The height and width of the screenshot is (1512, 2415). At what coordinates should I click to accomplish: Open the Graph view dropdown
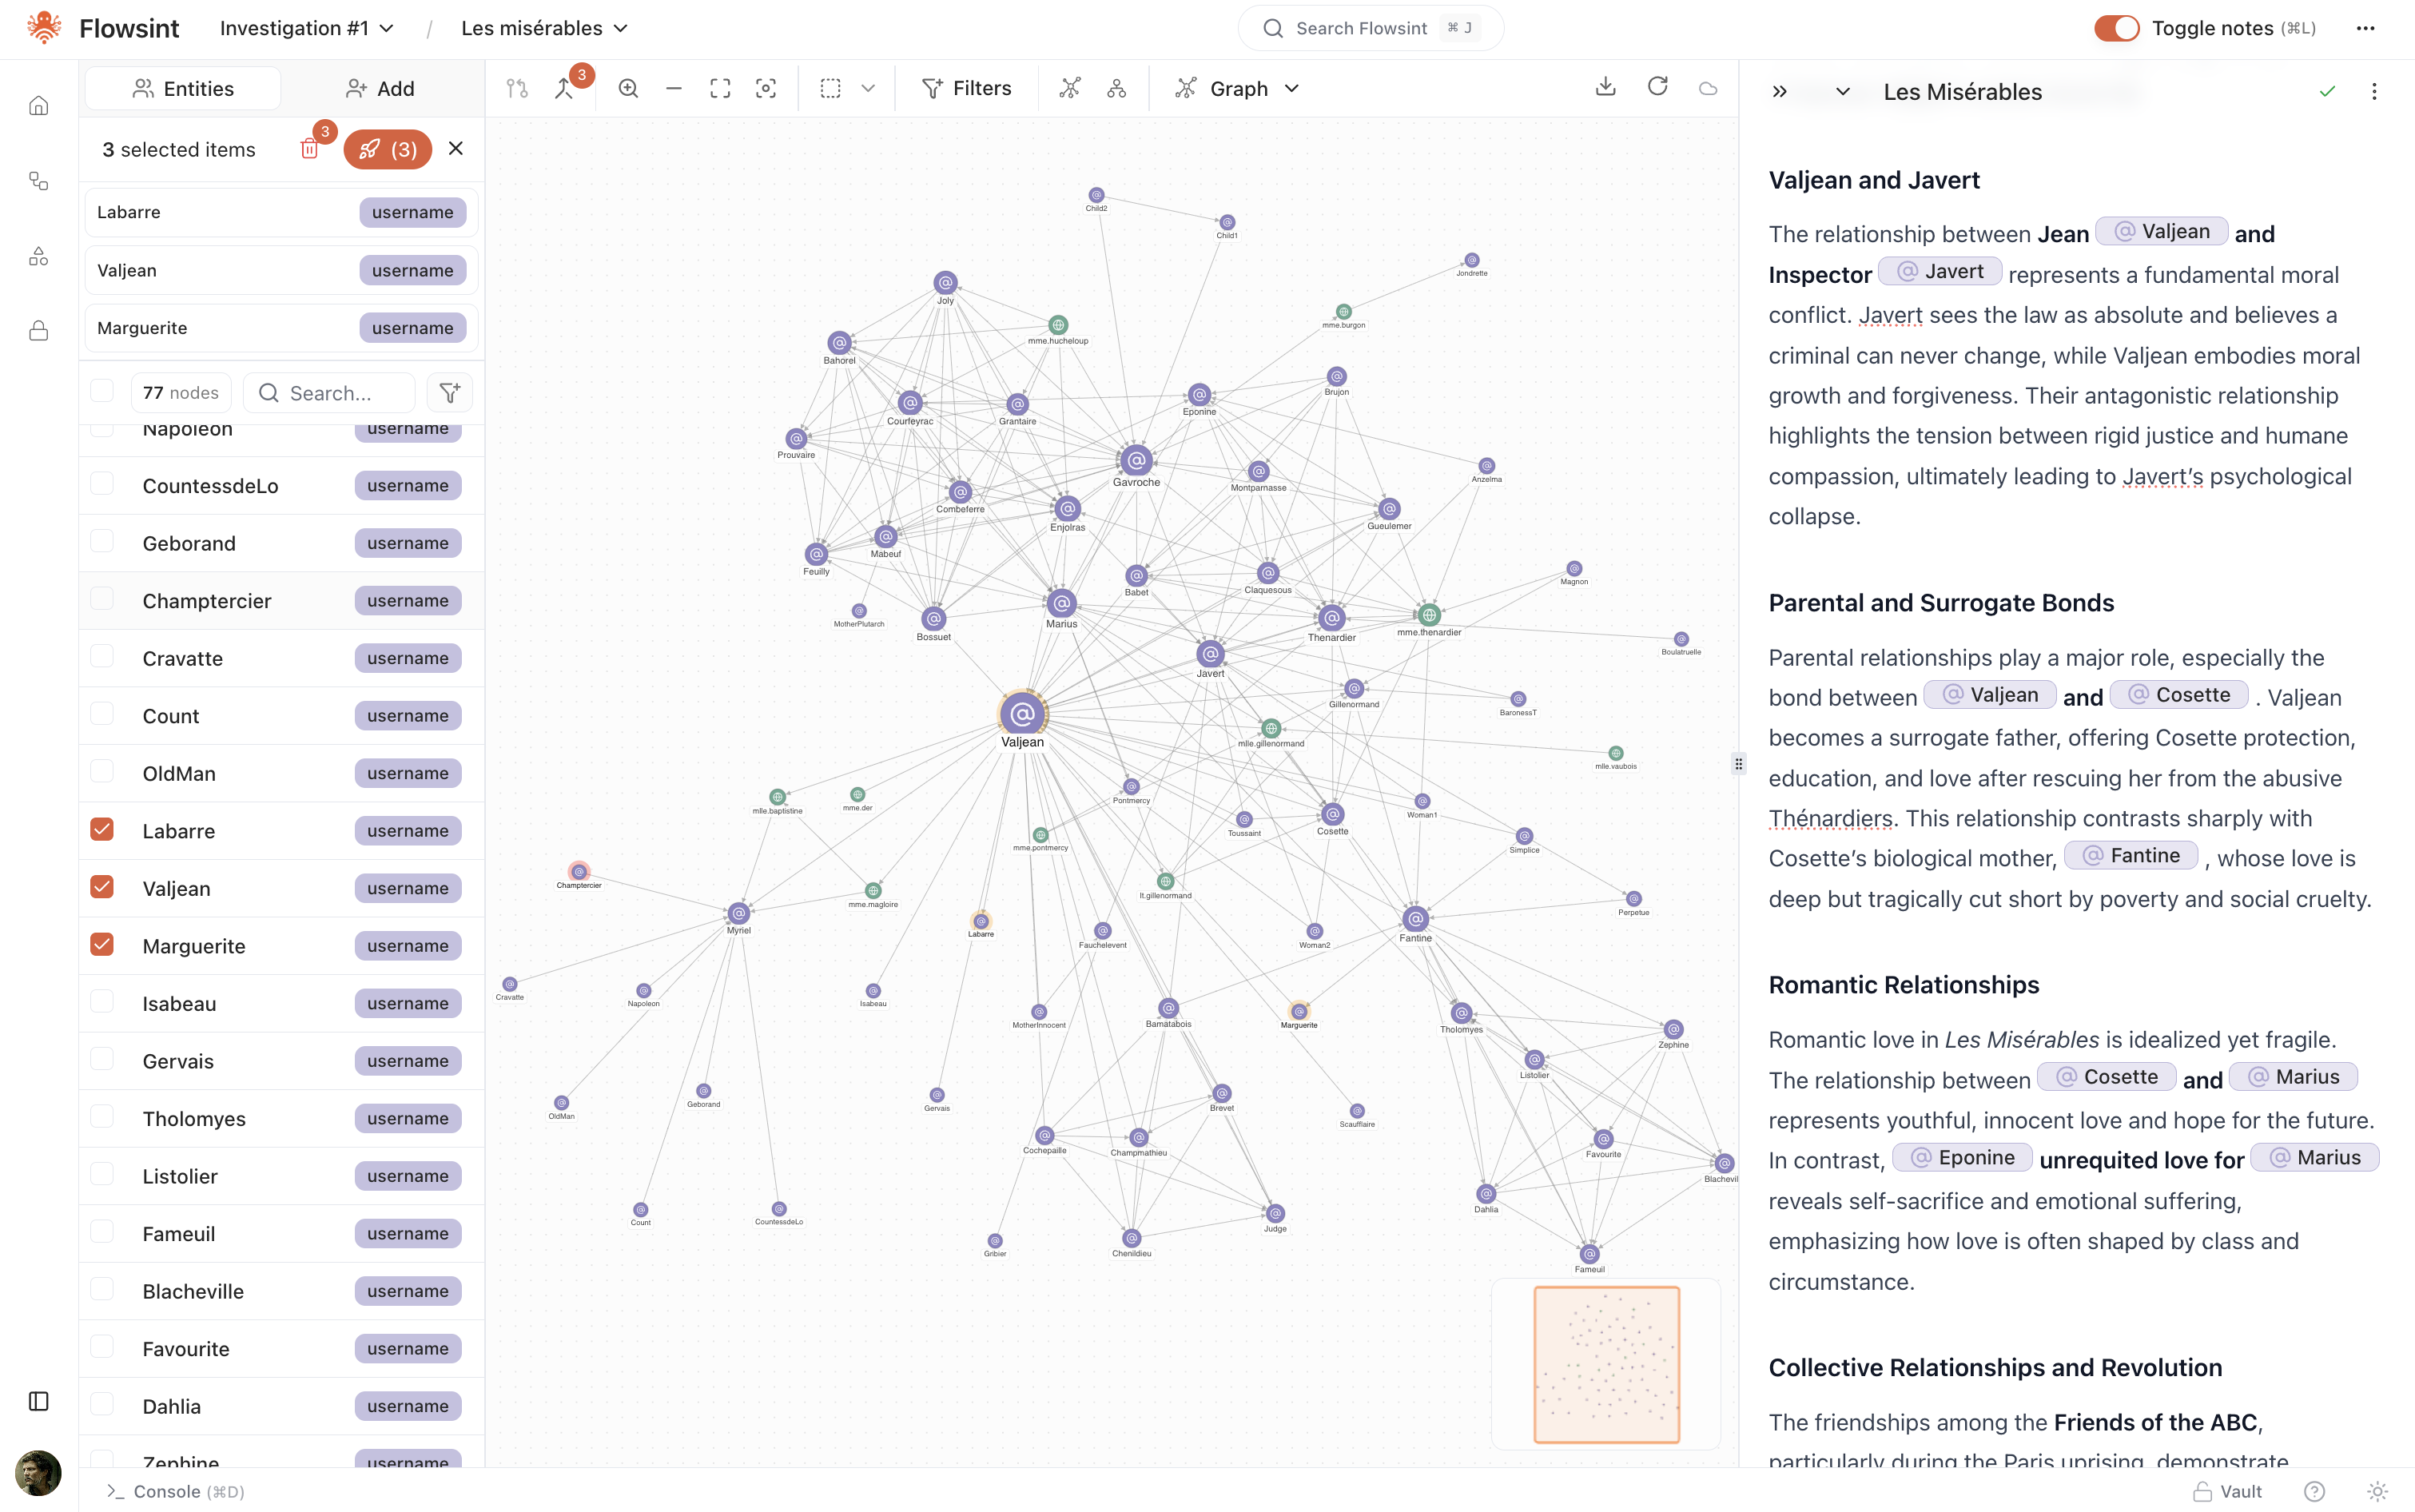click(1237, 88)
